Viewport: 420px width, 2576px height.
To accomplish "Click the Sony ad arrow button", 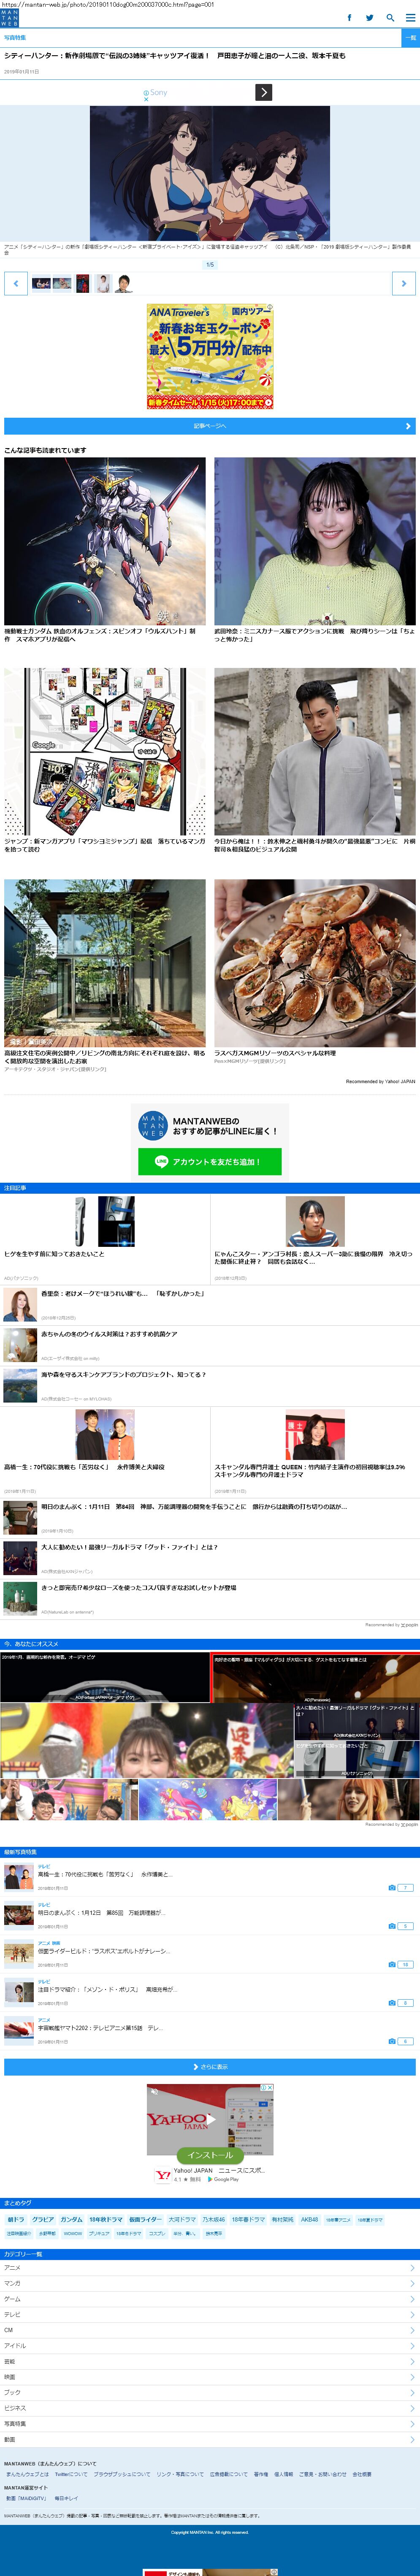I will (264, 92).
